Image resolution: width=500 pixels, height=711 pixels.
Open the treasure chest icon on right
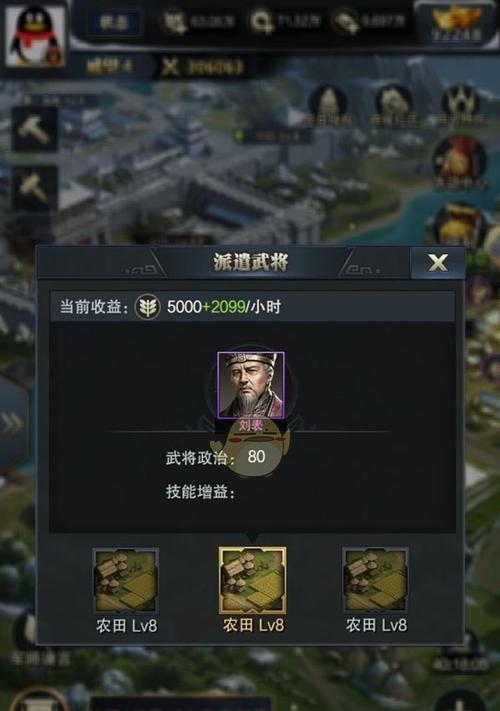[x=459, y=225]
